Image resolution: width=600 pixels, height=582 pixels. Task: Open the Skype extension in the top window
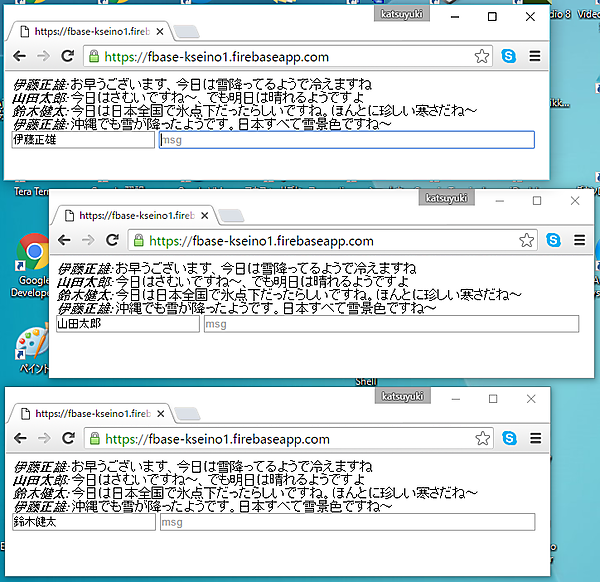click(x=509, y=57)
